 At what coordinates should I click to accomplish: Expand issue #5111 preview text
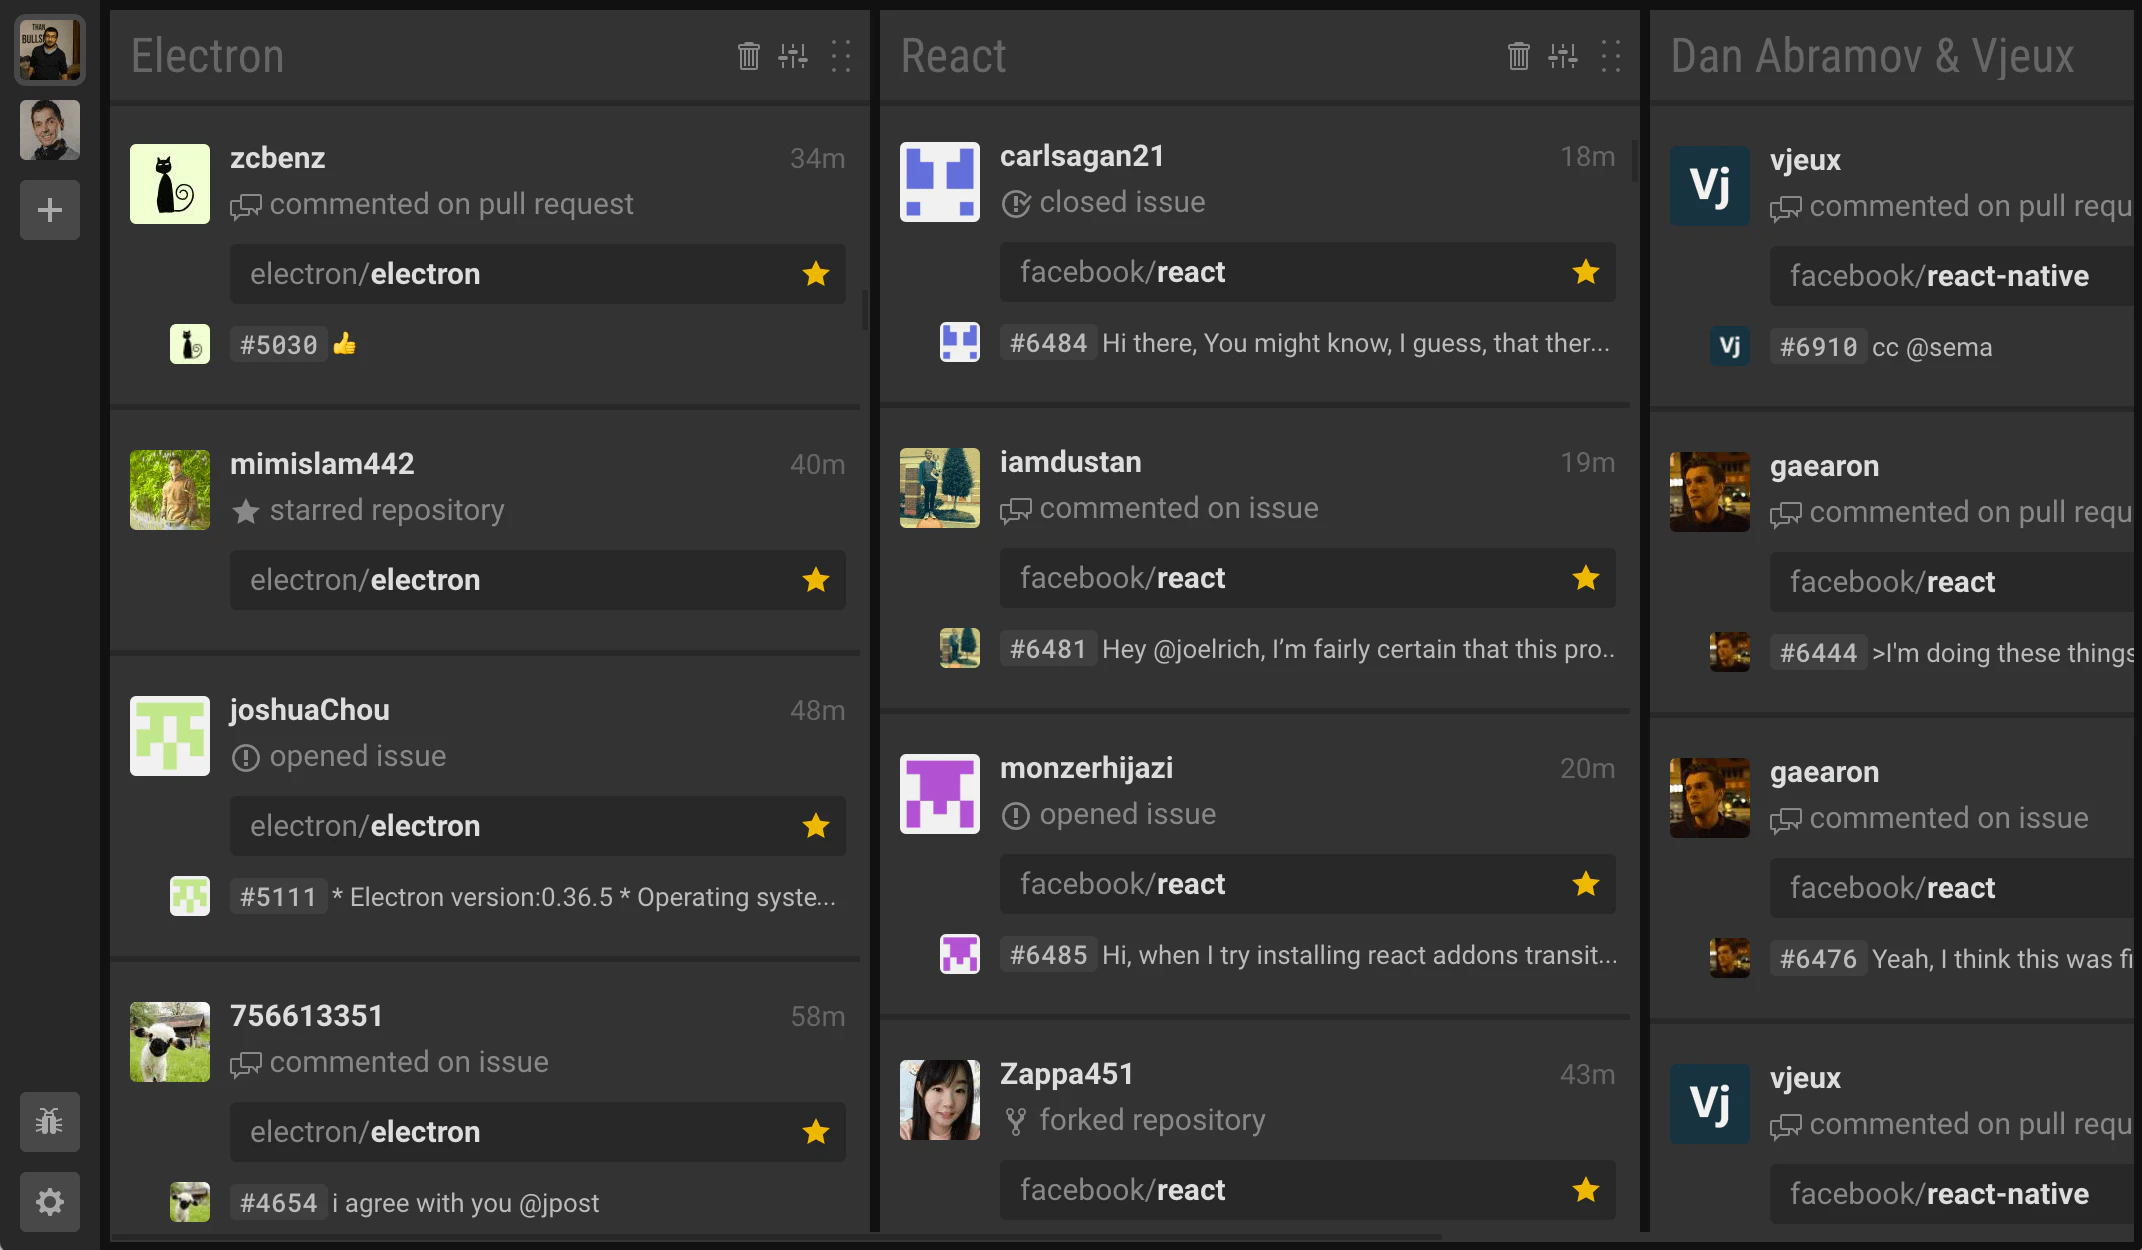point(585,897)
